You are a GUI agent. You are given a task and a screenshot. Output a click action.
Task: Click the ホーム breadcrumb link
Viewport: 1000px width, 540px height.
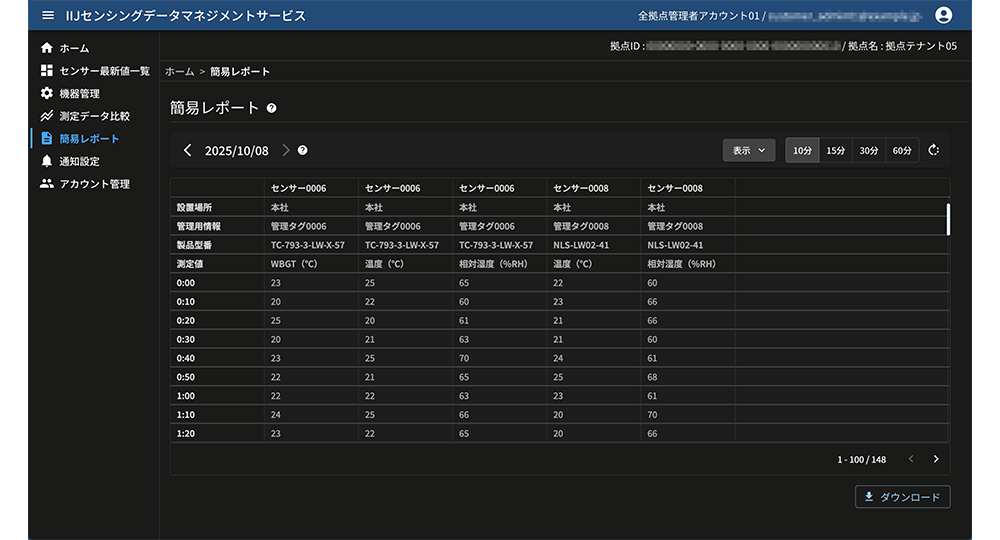coord(180,72)
